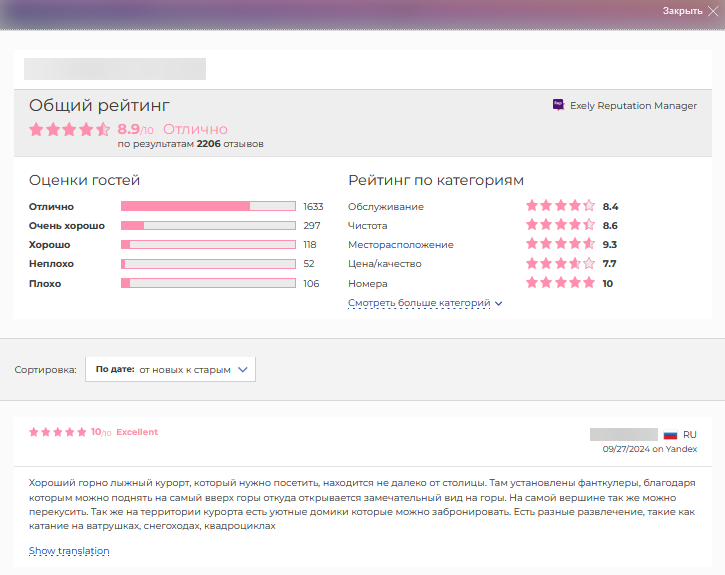Screen dimensions: 725x575
Task: Expand Смотреть больше категорий link
Action: point(419,303)
